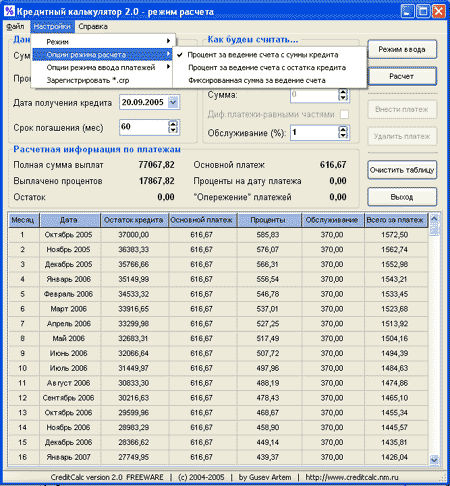Decrease the Обслуживание (%) spinner value

coord(343,135)
